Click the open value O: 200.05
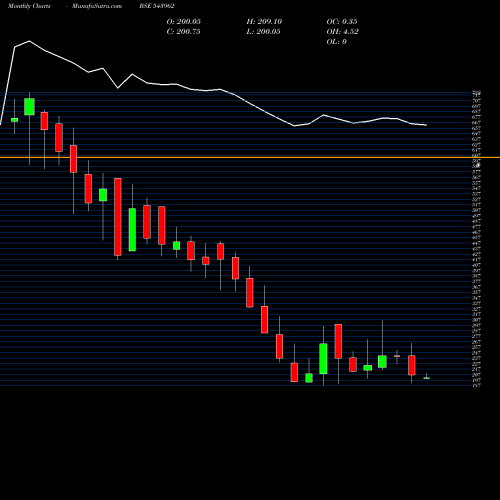 click(x=184, y=22)
